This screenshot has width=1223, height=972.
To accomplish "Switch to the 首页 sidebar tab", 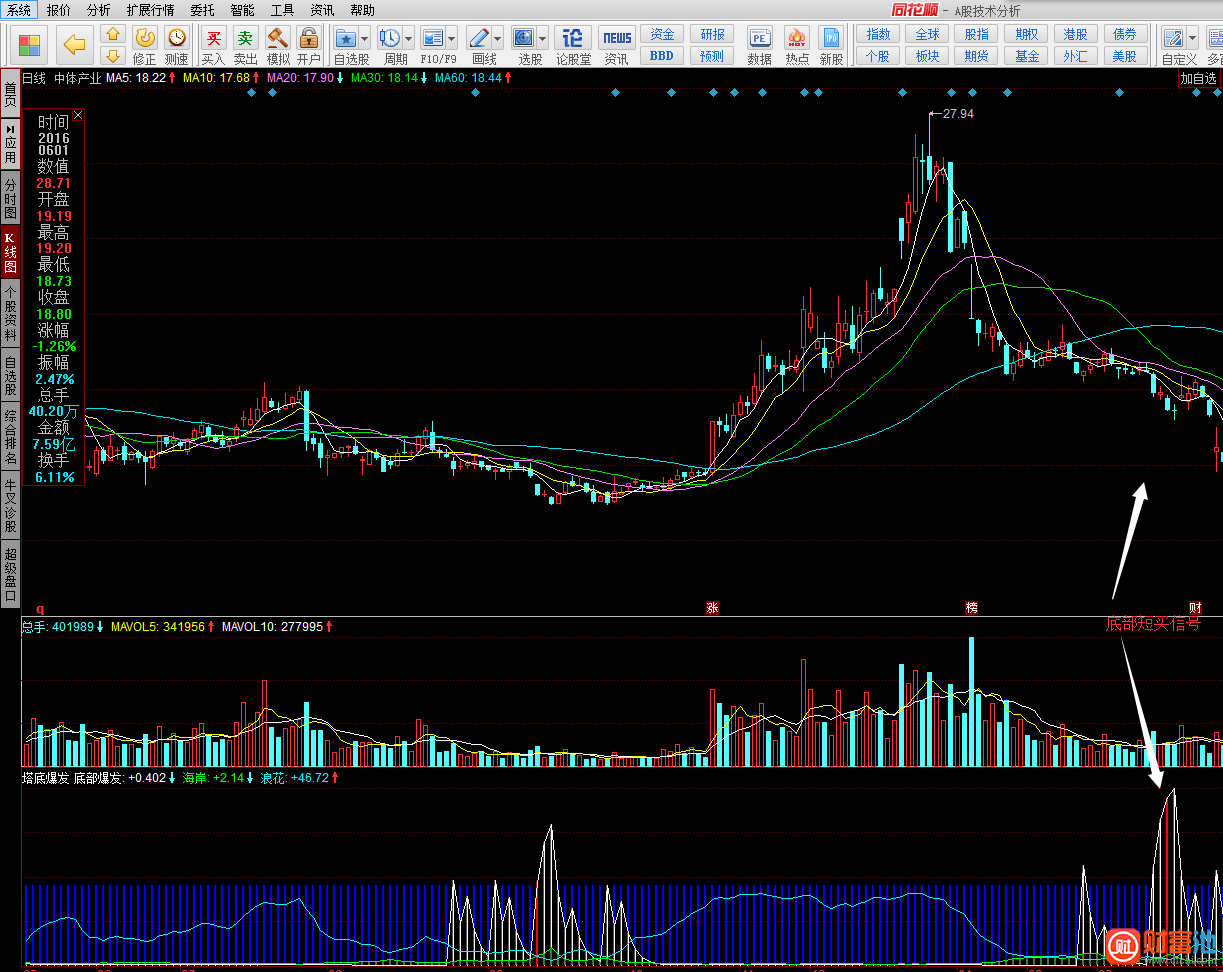I will pos(10,95).
